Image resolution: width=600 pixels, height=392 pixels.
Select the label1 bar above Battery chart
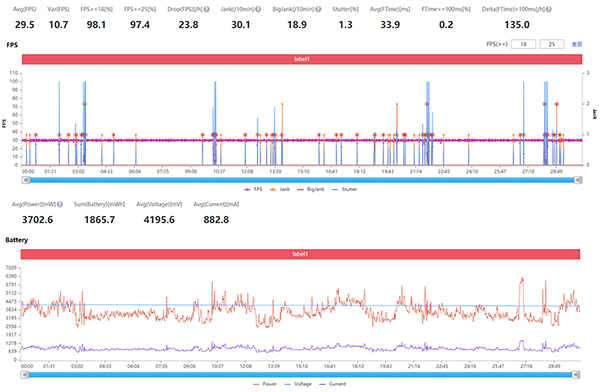coord(300,254)
